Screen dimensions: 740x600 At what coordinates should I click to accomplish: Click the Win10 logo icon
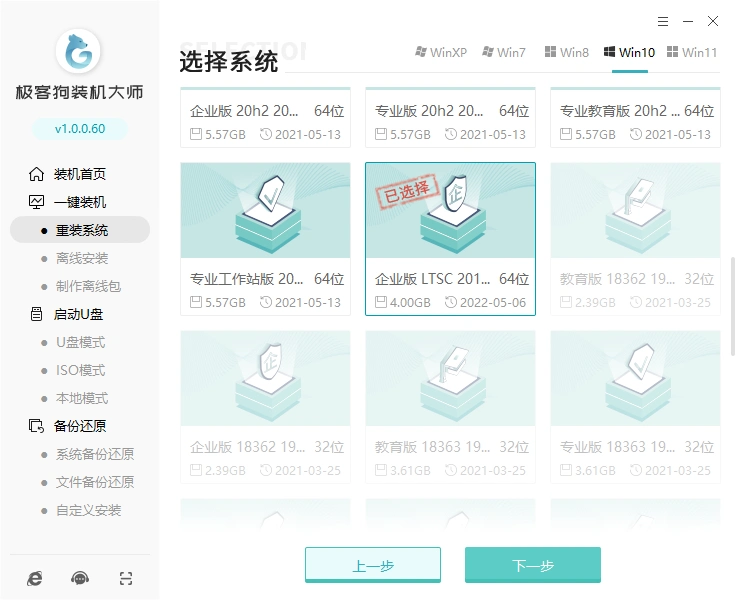tap(609, 51)
